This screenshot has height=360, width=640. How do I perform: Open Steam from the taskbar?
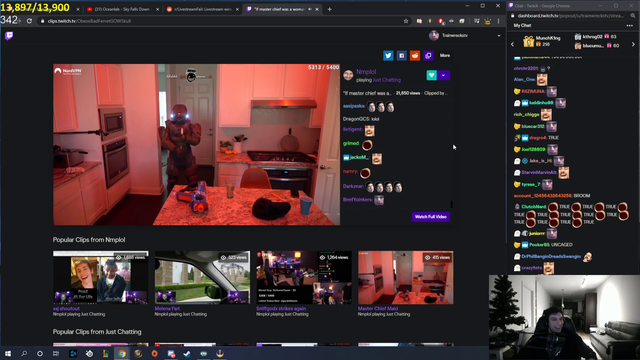(x=187, y=353)
